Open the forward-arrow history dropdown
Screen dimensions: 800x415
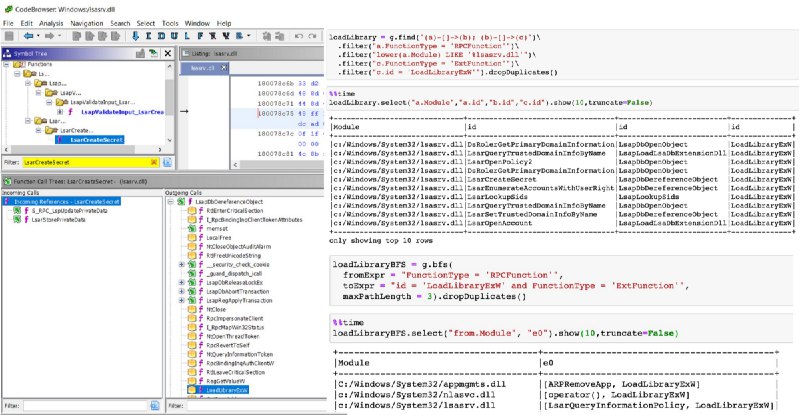tap(59, 36)
